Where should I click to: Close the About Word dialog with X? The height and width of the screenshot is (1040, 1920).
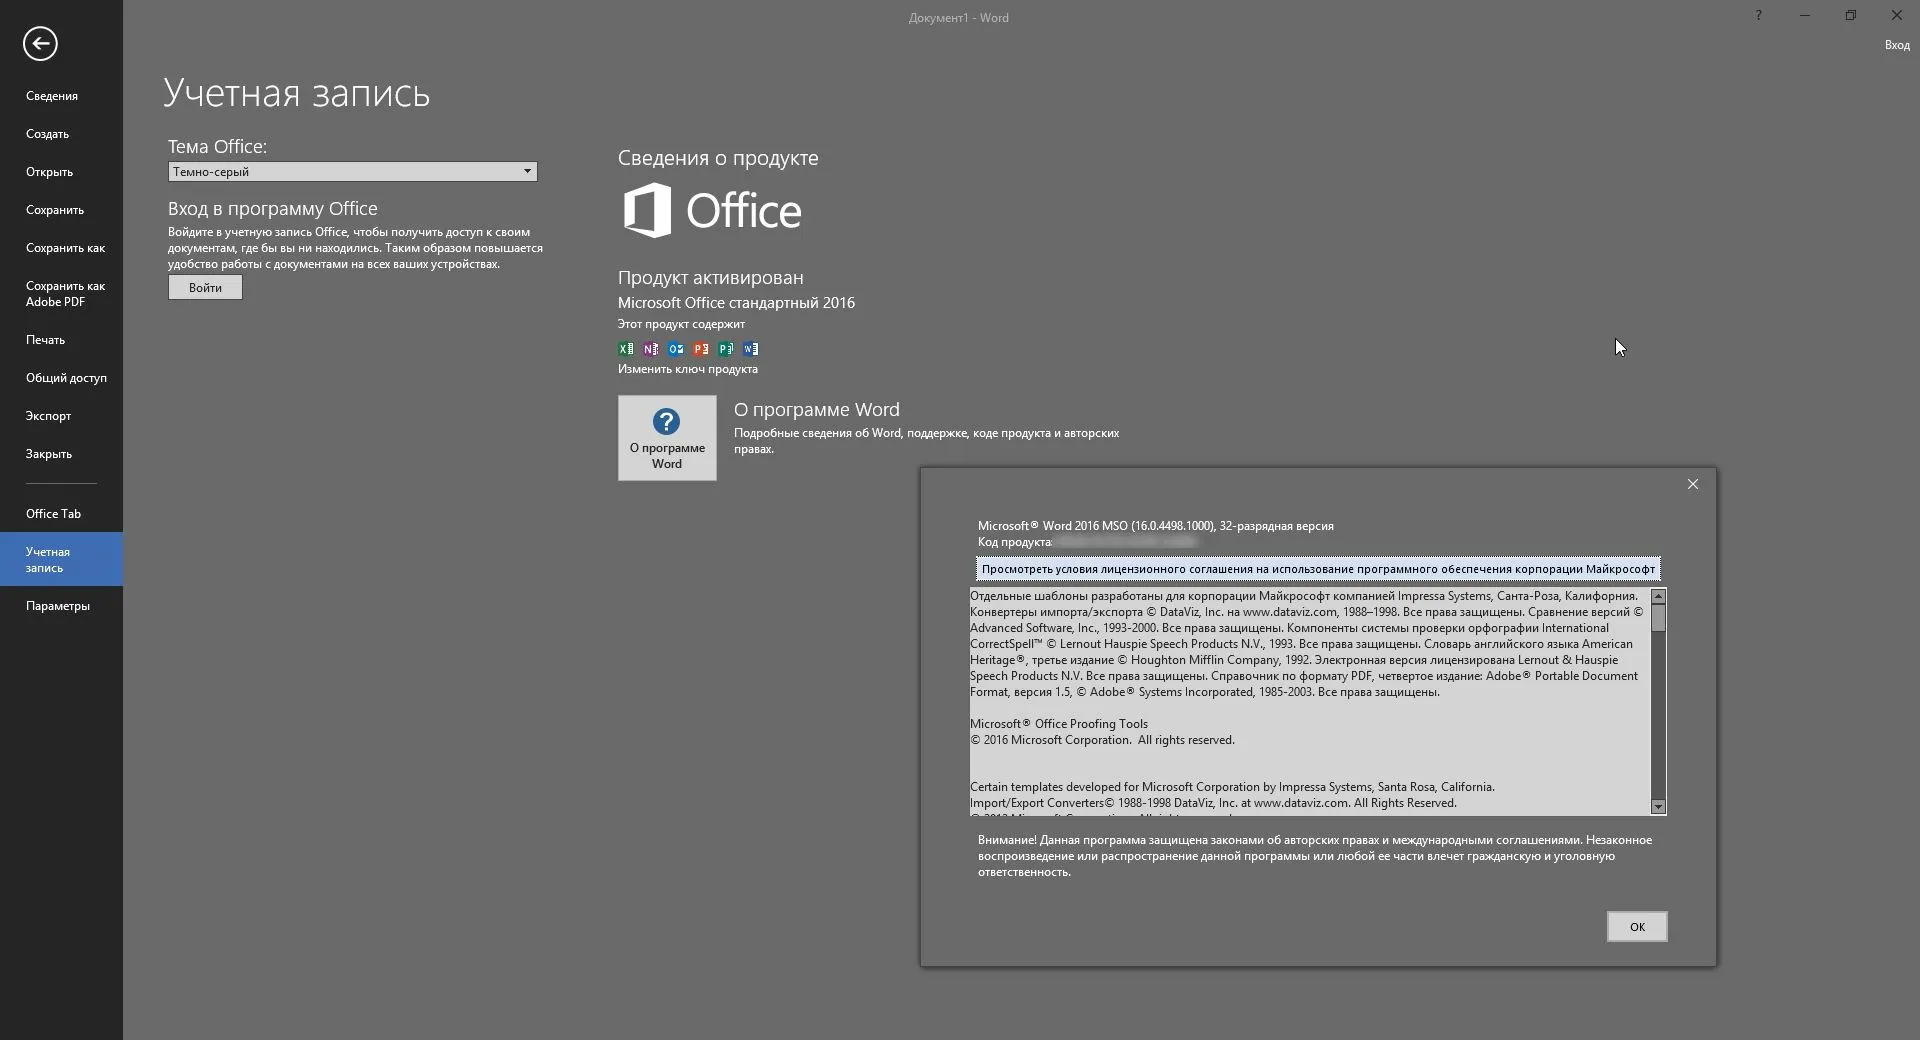1692,484
